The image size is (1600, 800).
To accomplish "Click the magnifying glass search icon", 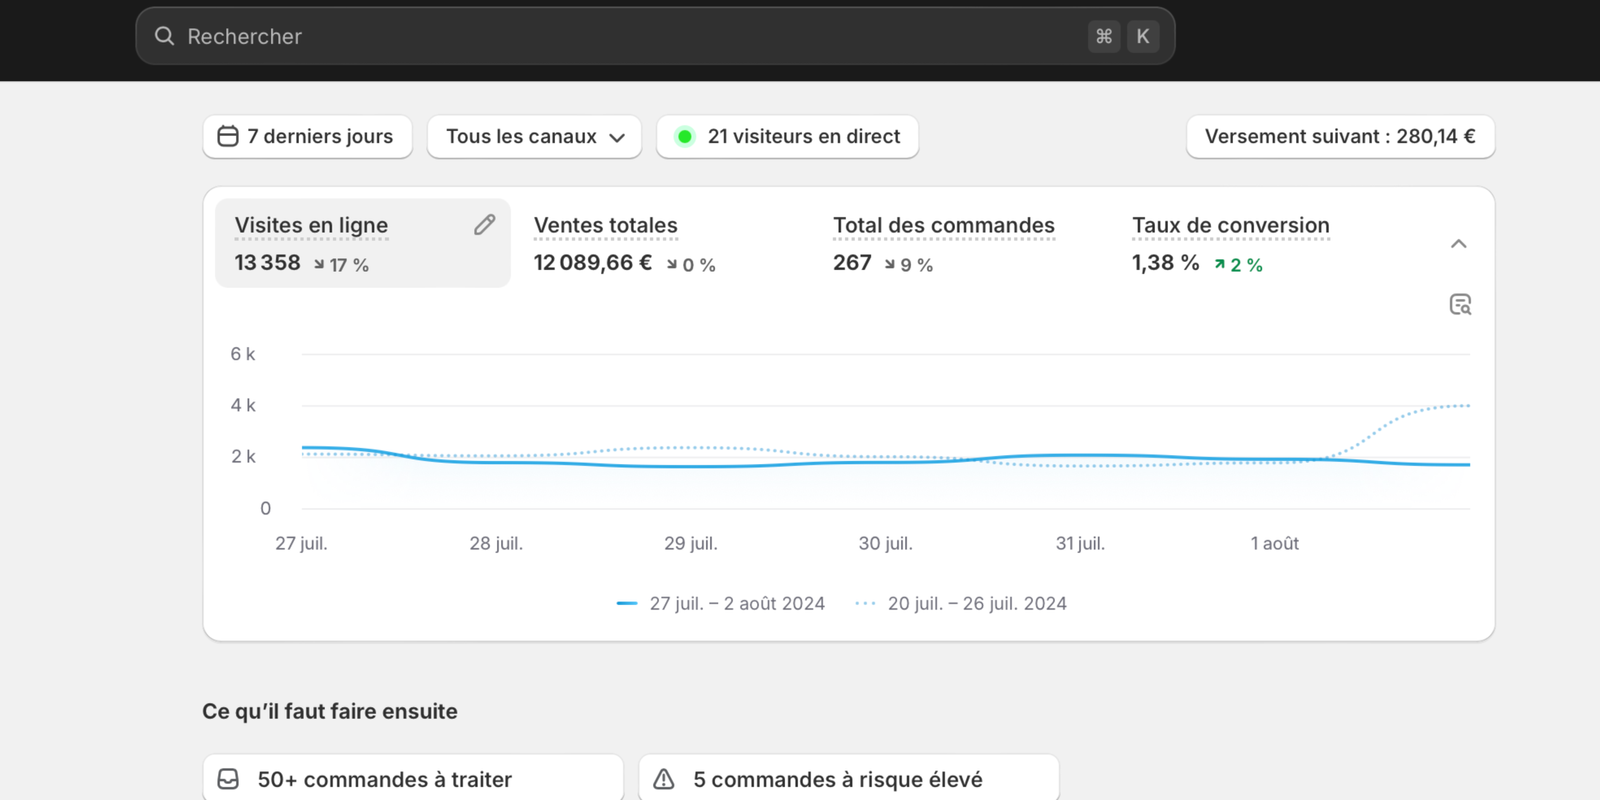I will coord(165,36).
